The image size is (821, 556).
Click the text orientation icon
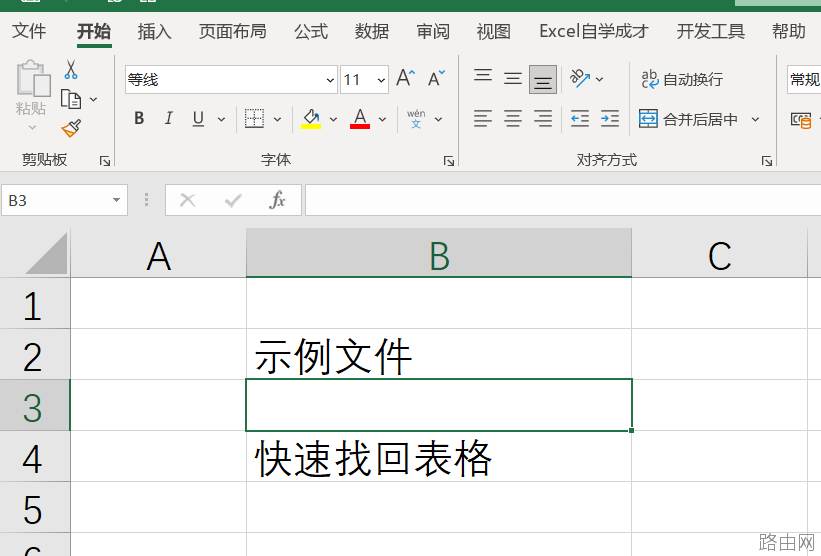pyautogui.click(x=580, y=79)
